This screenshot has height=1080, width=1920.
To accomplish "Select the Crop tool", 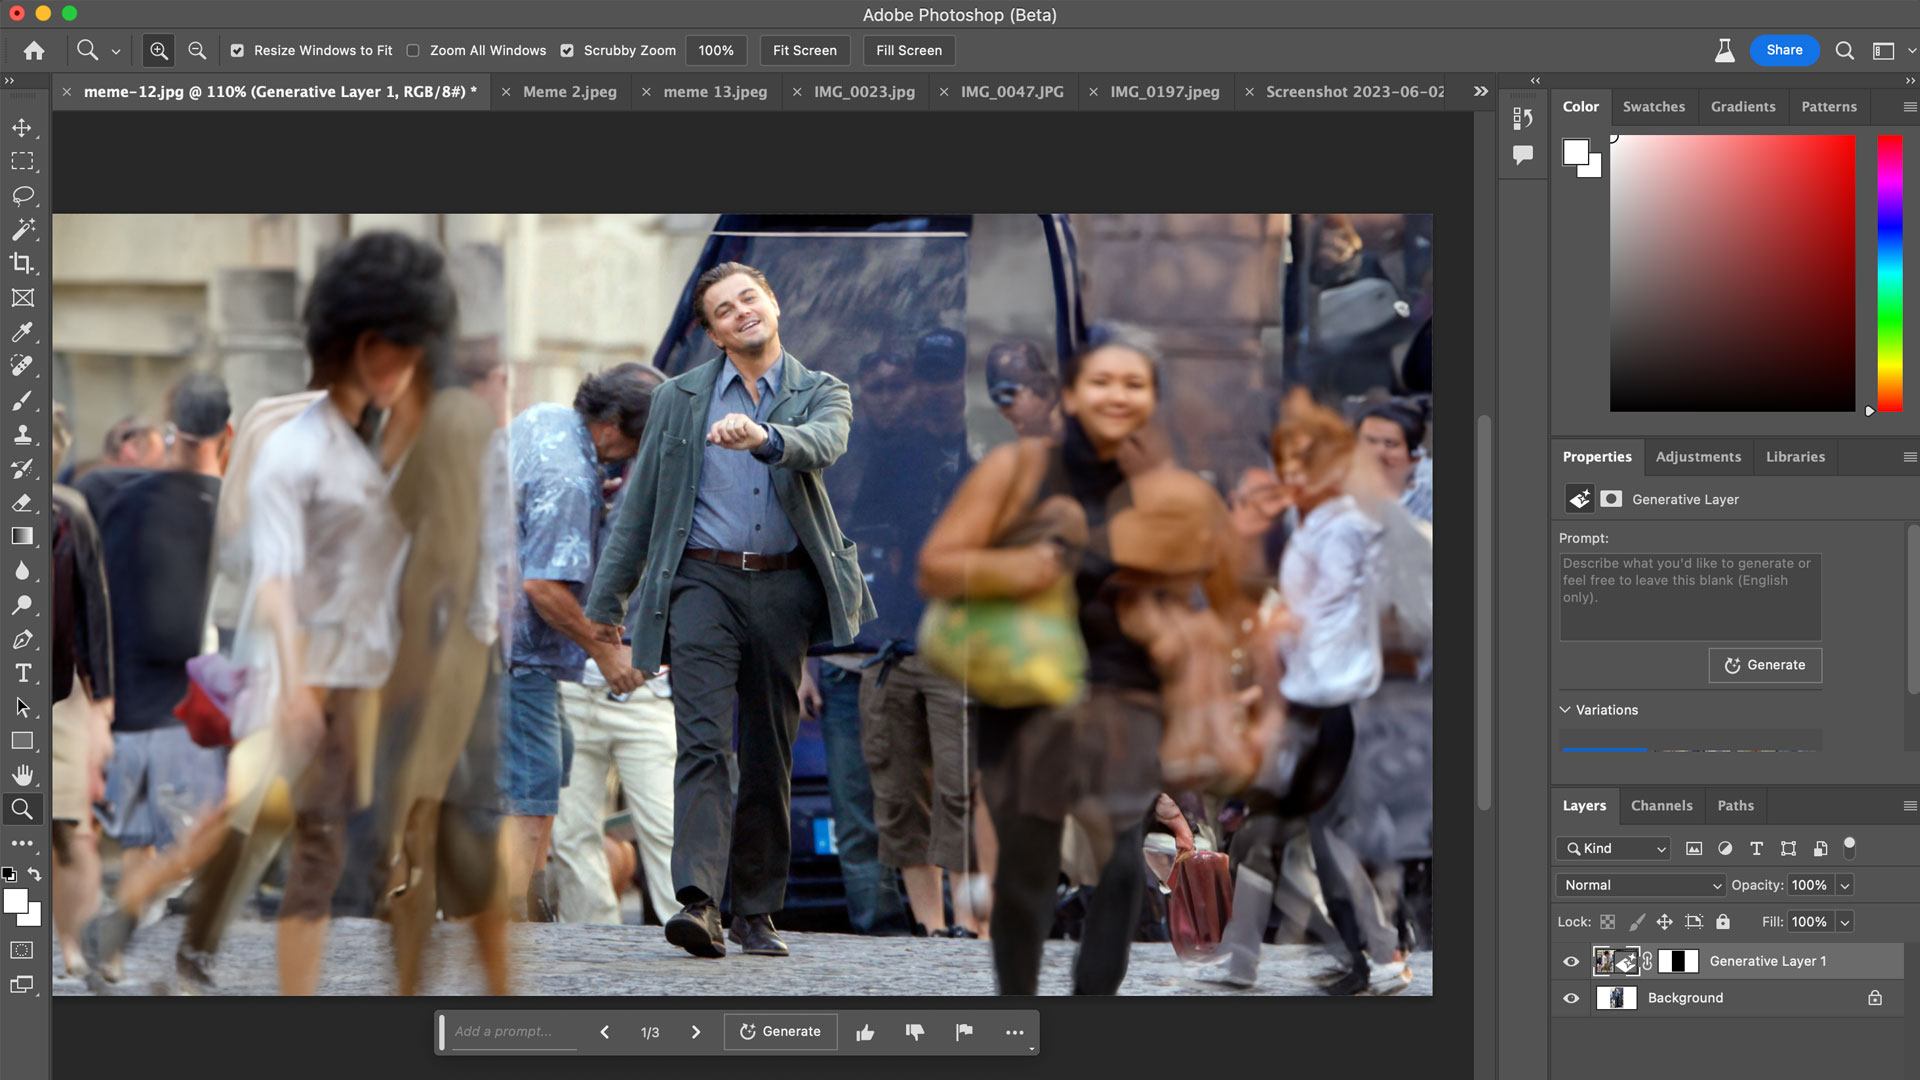I will (22, 262).
